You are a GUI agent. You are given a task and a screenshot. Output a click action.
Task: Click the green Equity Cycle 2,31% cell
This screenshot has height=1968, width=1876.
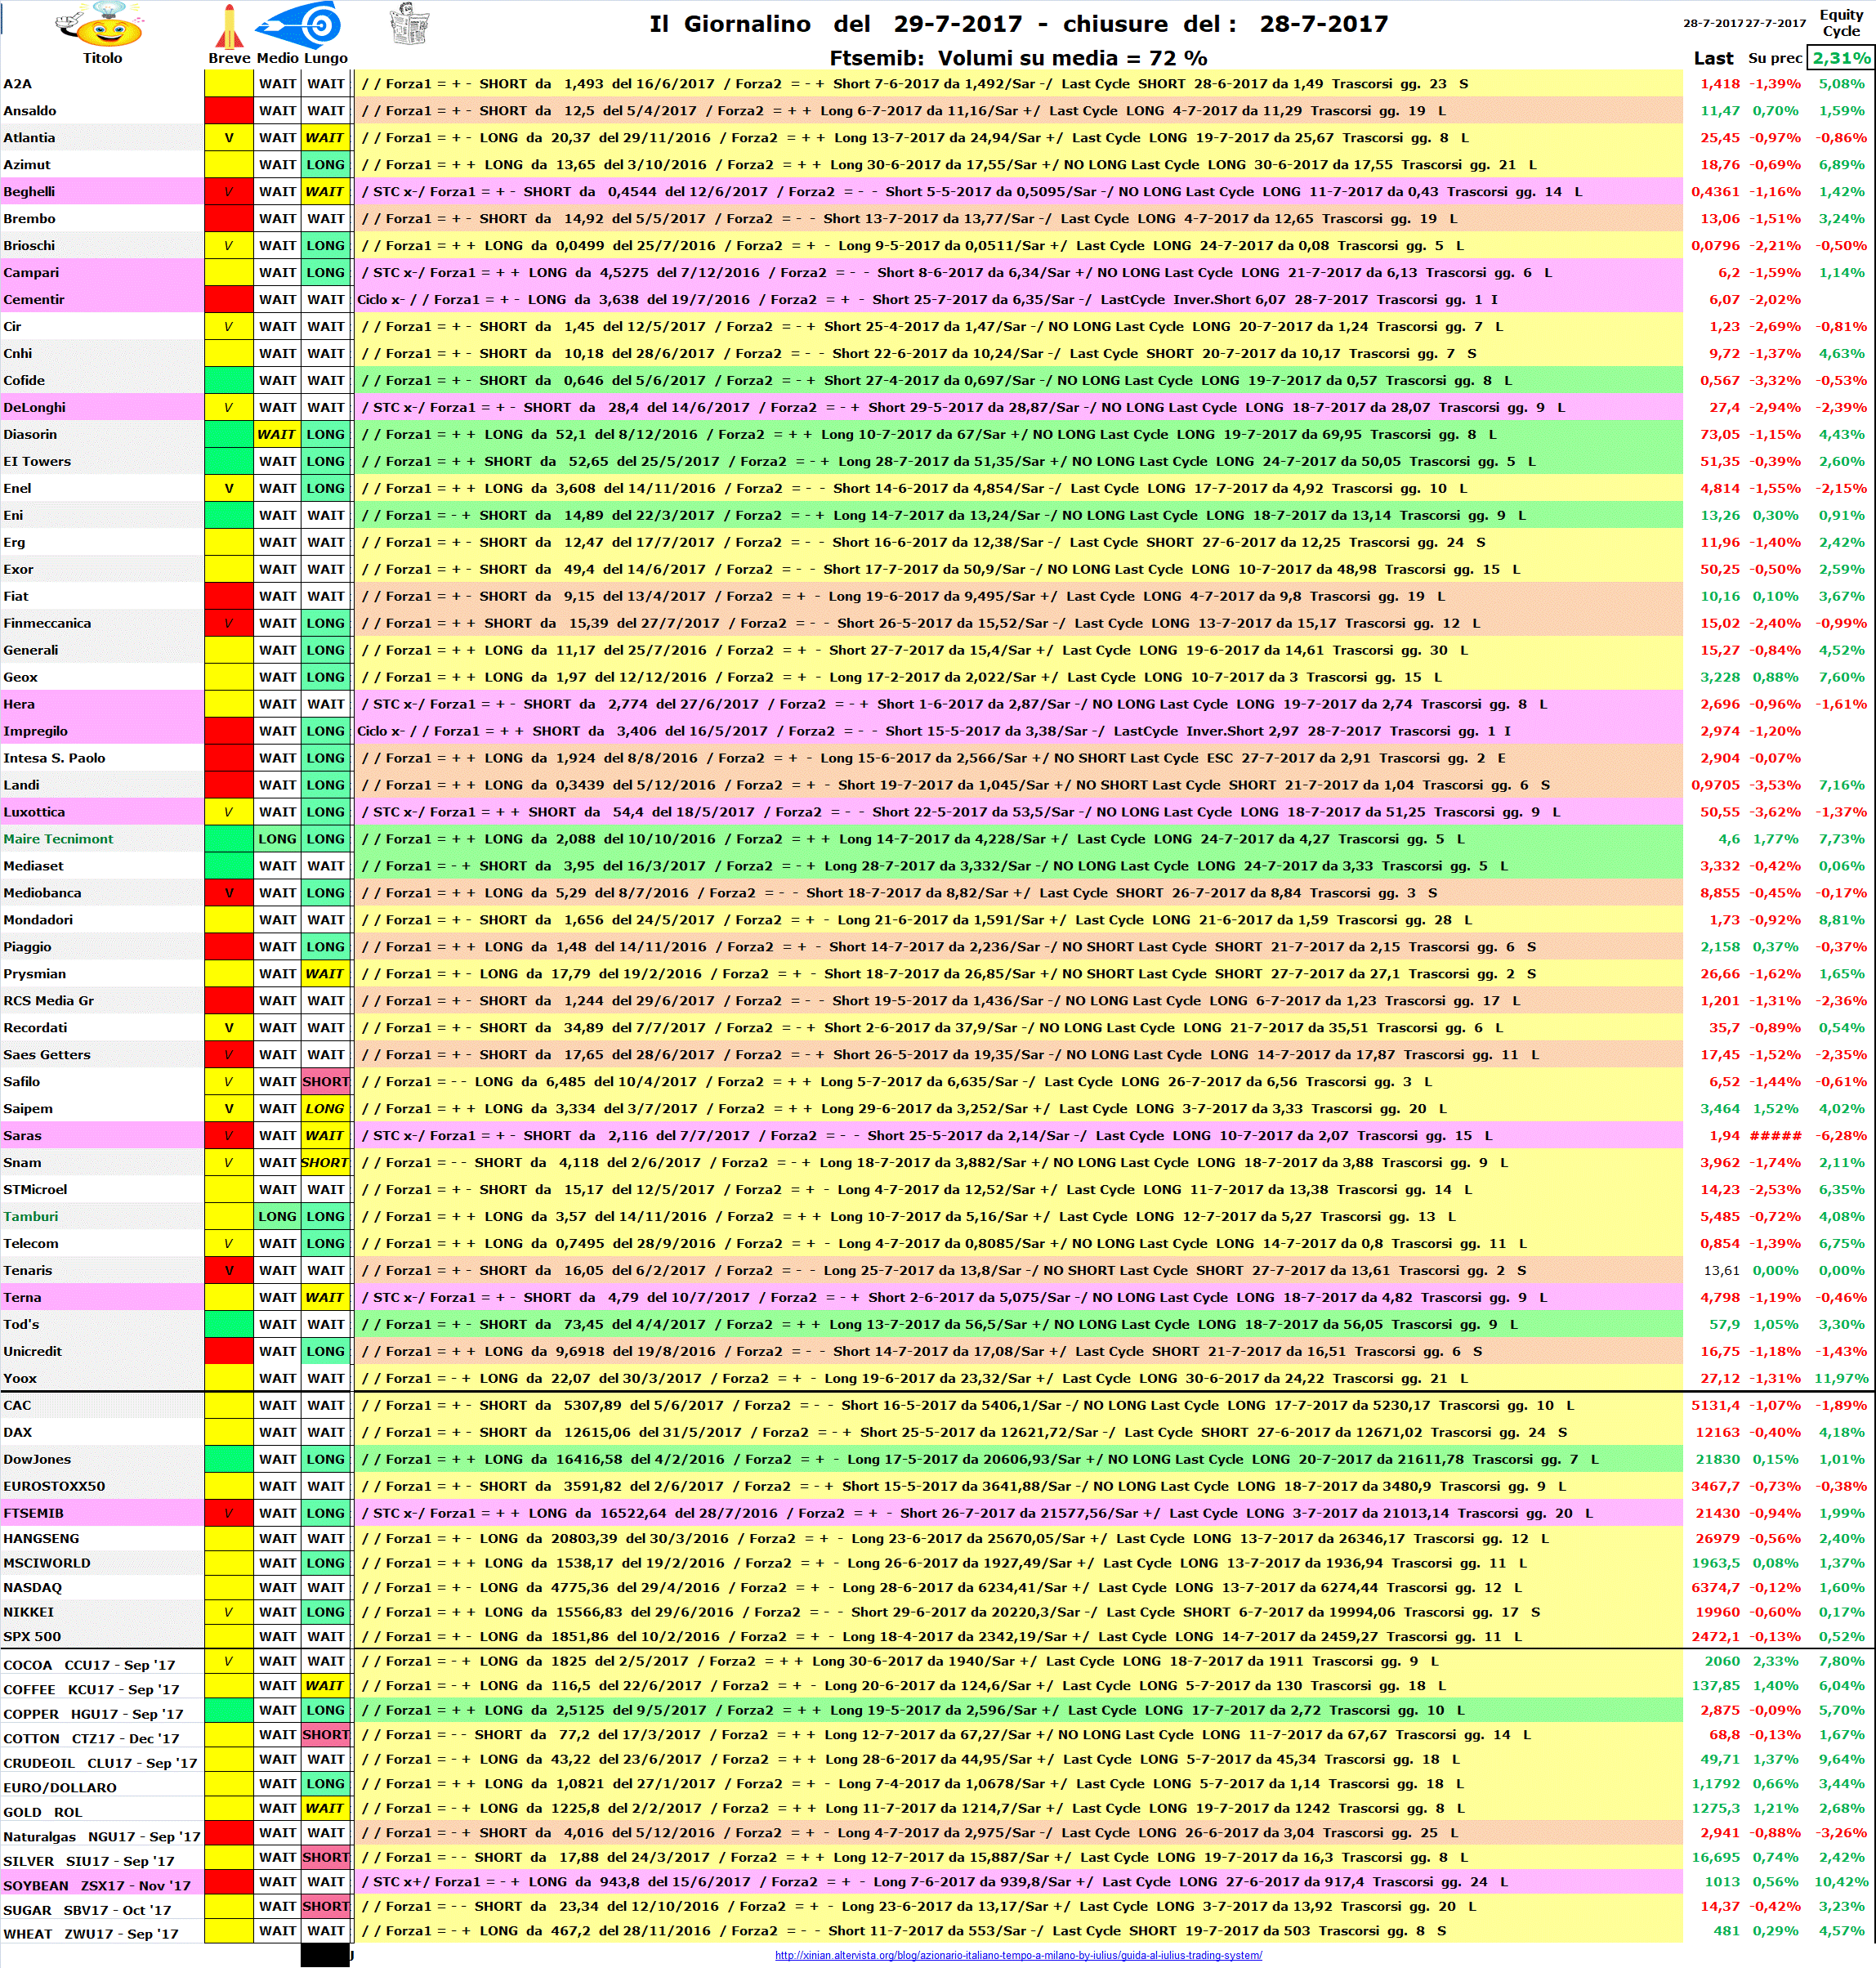click(x=1841, y=58)
